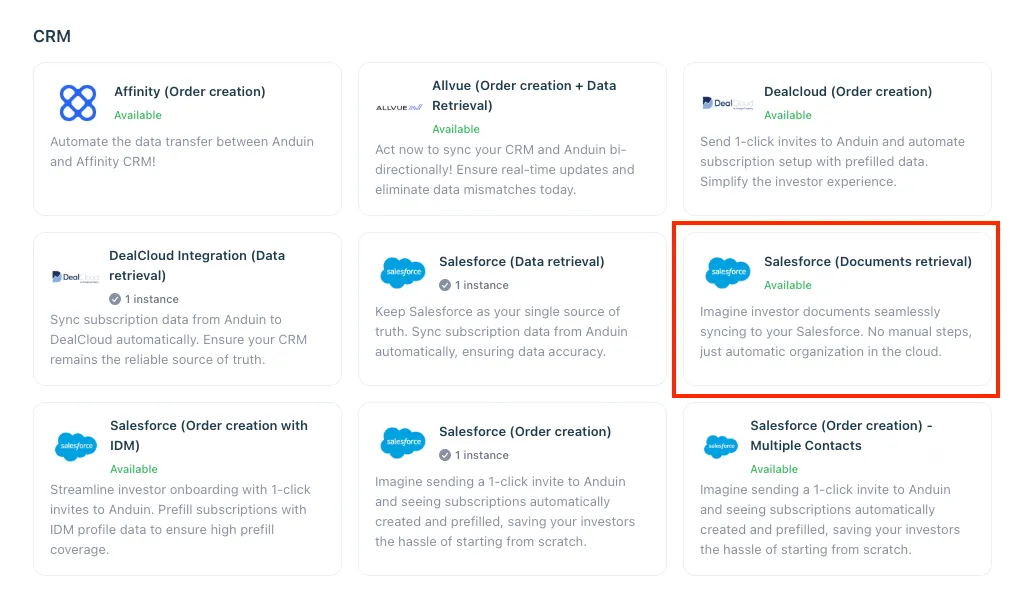Image resolution: width=1012 pixels, height=589 pixels.
Task: Click 'Sync subscription data from Anduin to DealCloud' description
Action: (x=178, y=339)
